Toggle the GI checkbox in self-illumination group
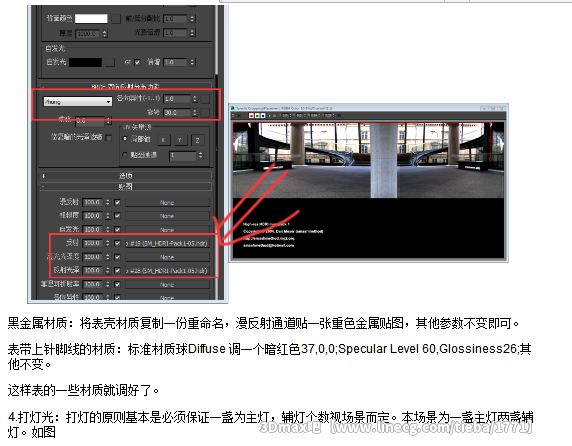This screenshot has height=446, width=572. point(137,62)
